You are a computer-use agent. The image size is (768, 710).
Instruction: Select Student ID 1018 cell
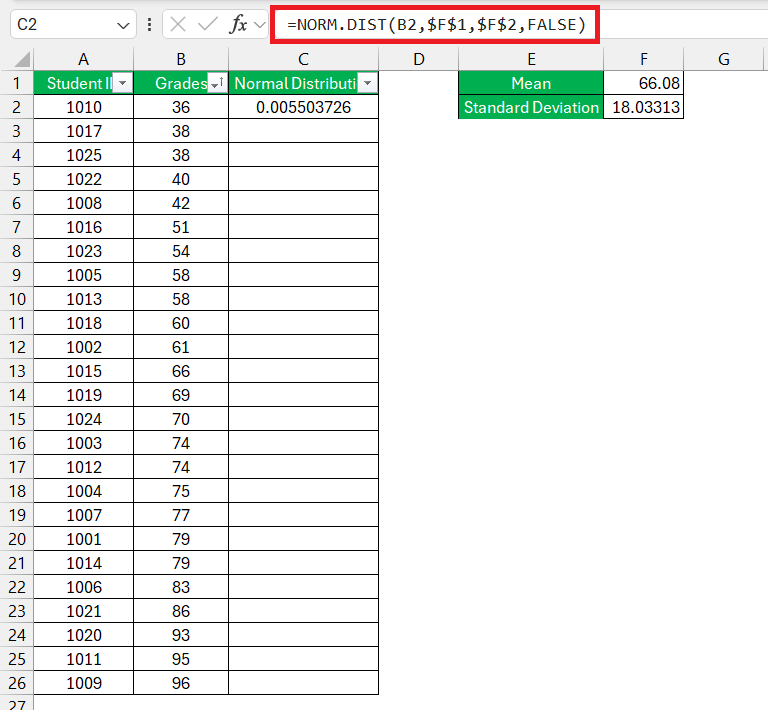point(83,323)
